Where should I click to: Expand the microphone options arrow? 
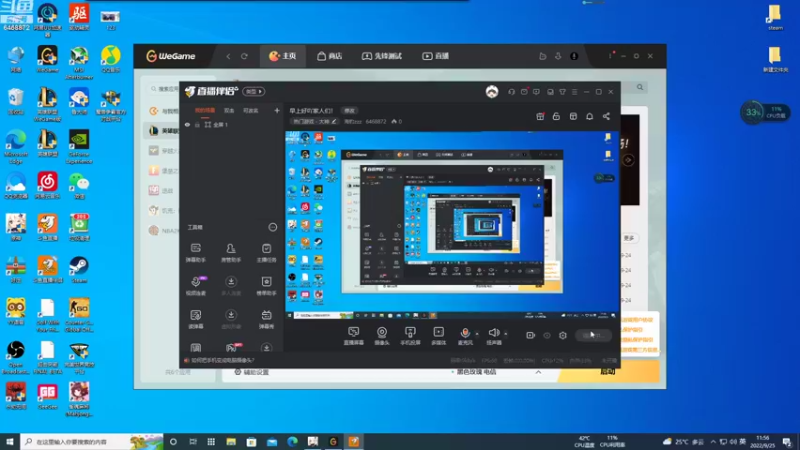pyautogui.click(x=477, y=334)
